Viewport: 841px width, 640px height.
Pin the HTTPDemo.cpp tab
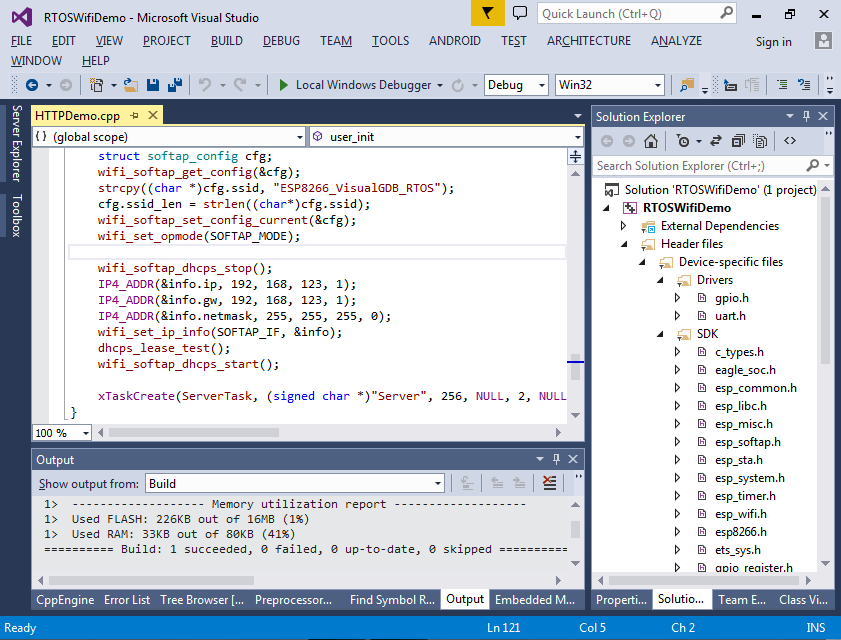pos(134,115)
